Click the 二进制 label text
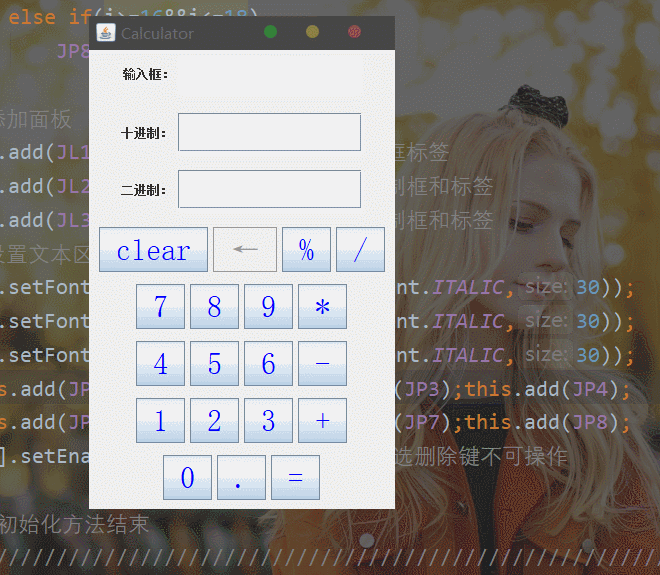 [144, 190]
